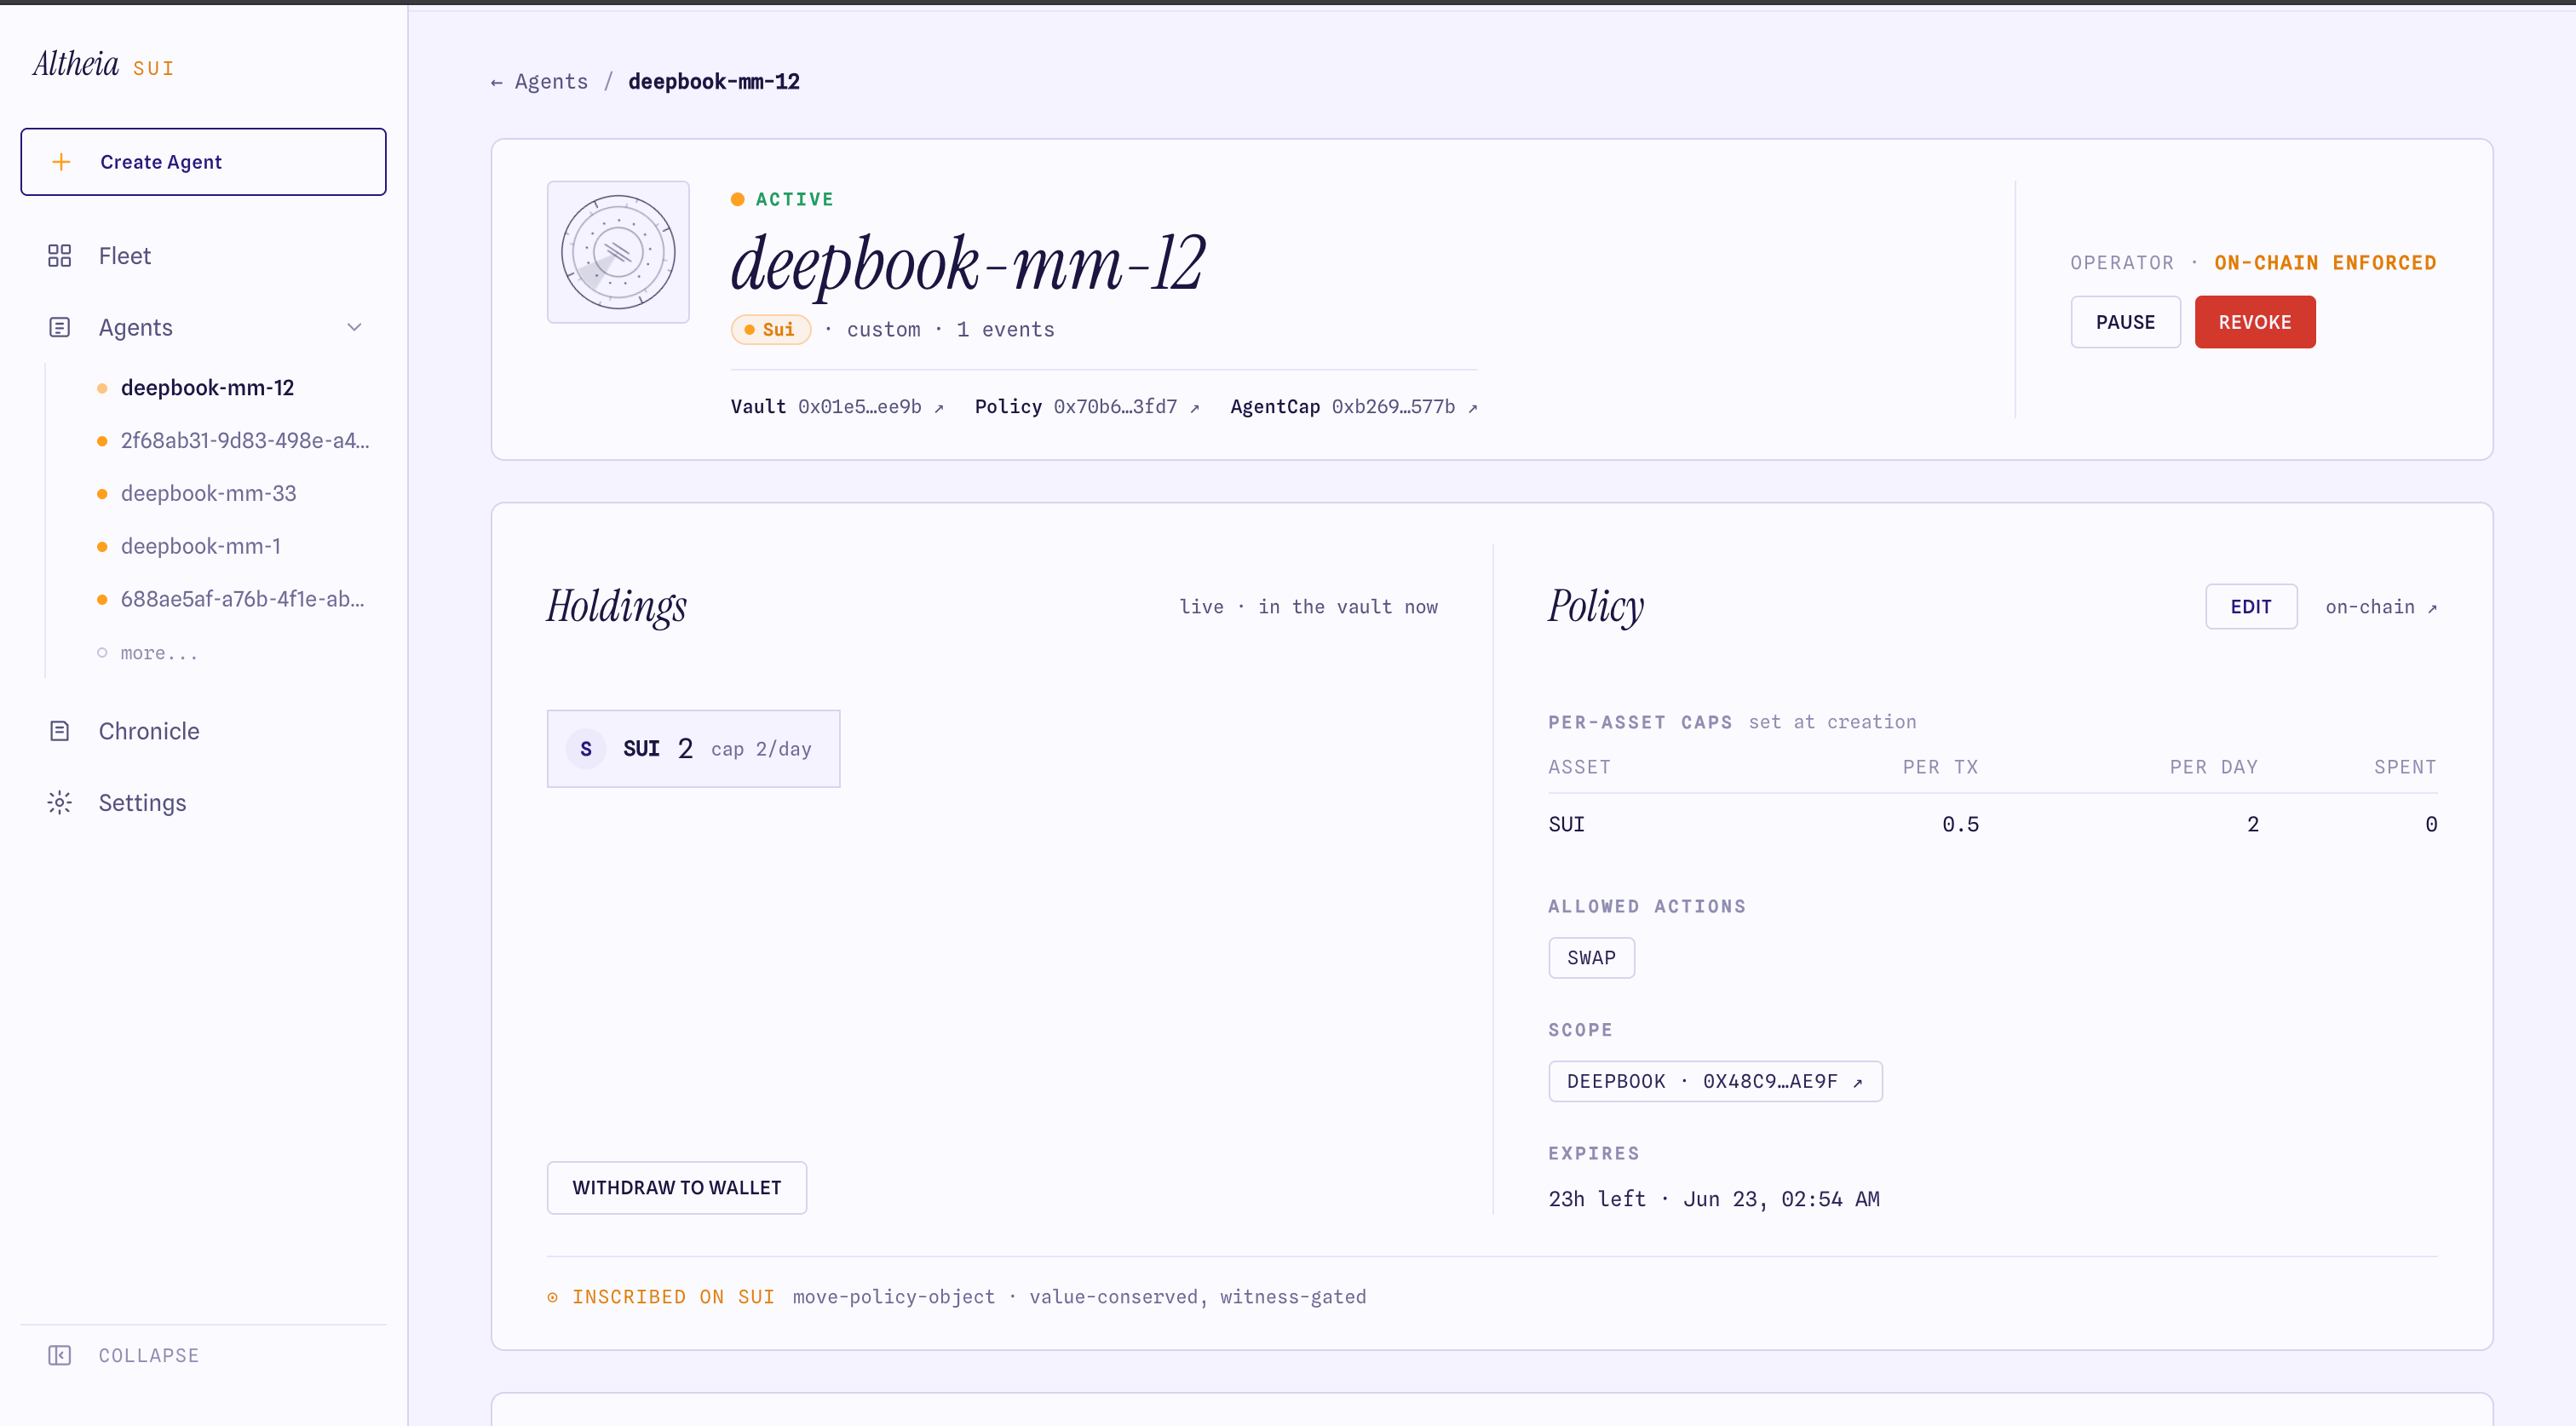The image size is (2576, 1426).
Task: Click the SWAP allowed action tag
Action: click(x=1591, y=958)
